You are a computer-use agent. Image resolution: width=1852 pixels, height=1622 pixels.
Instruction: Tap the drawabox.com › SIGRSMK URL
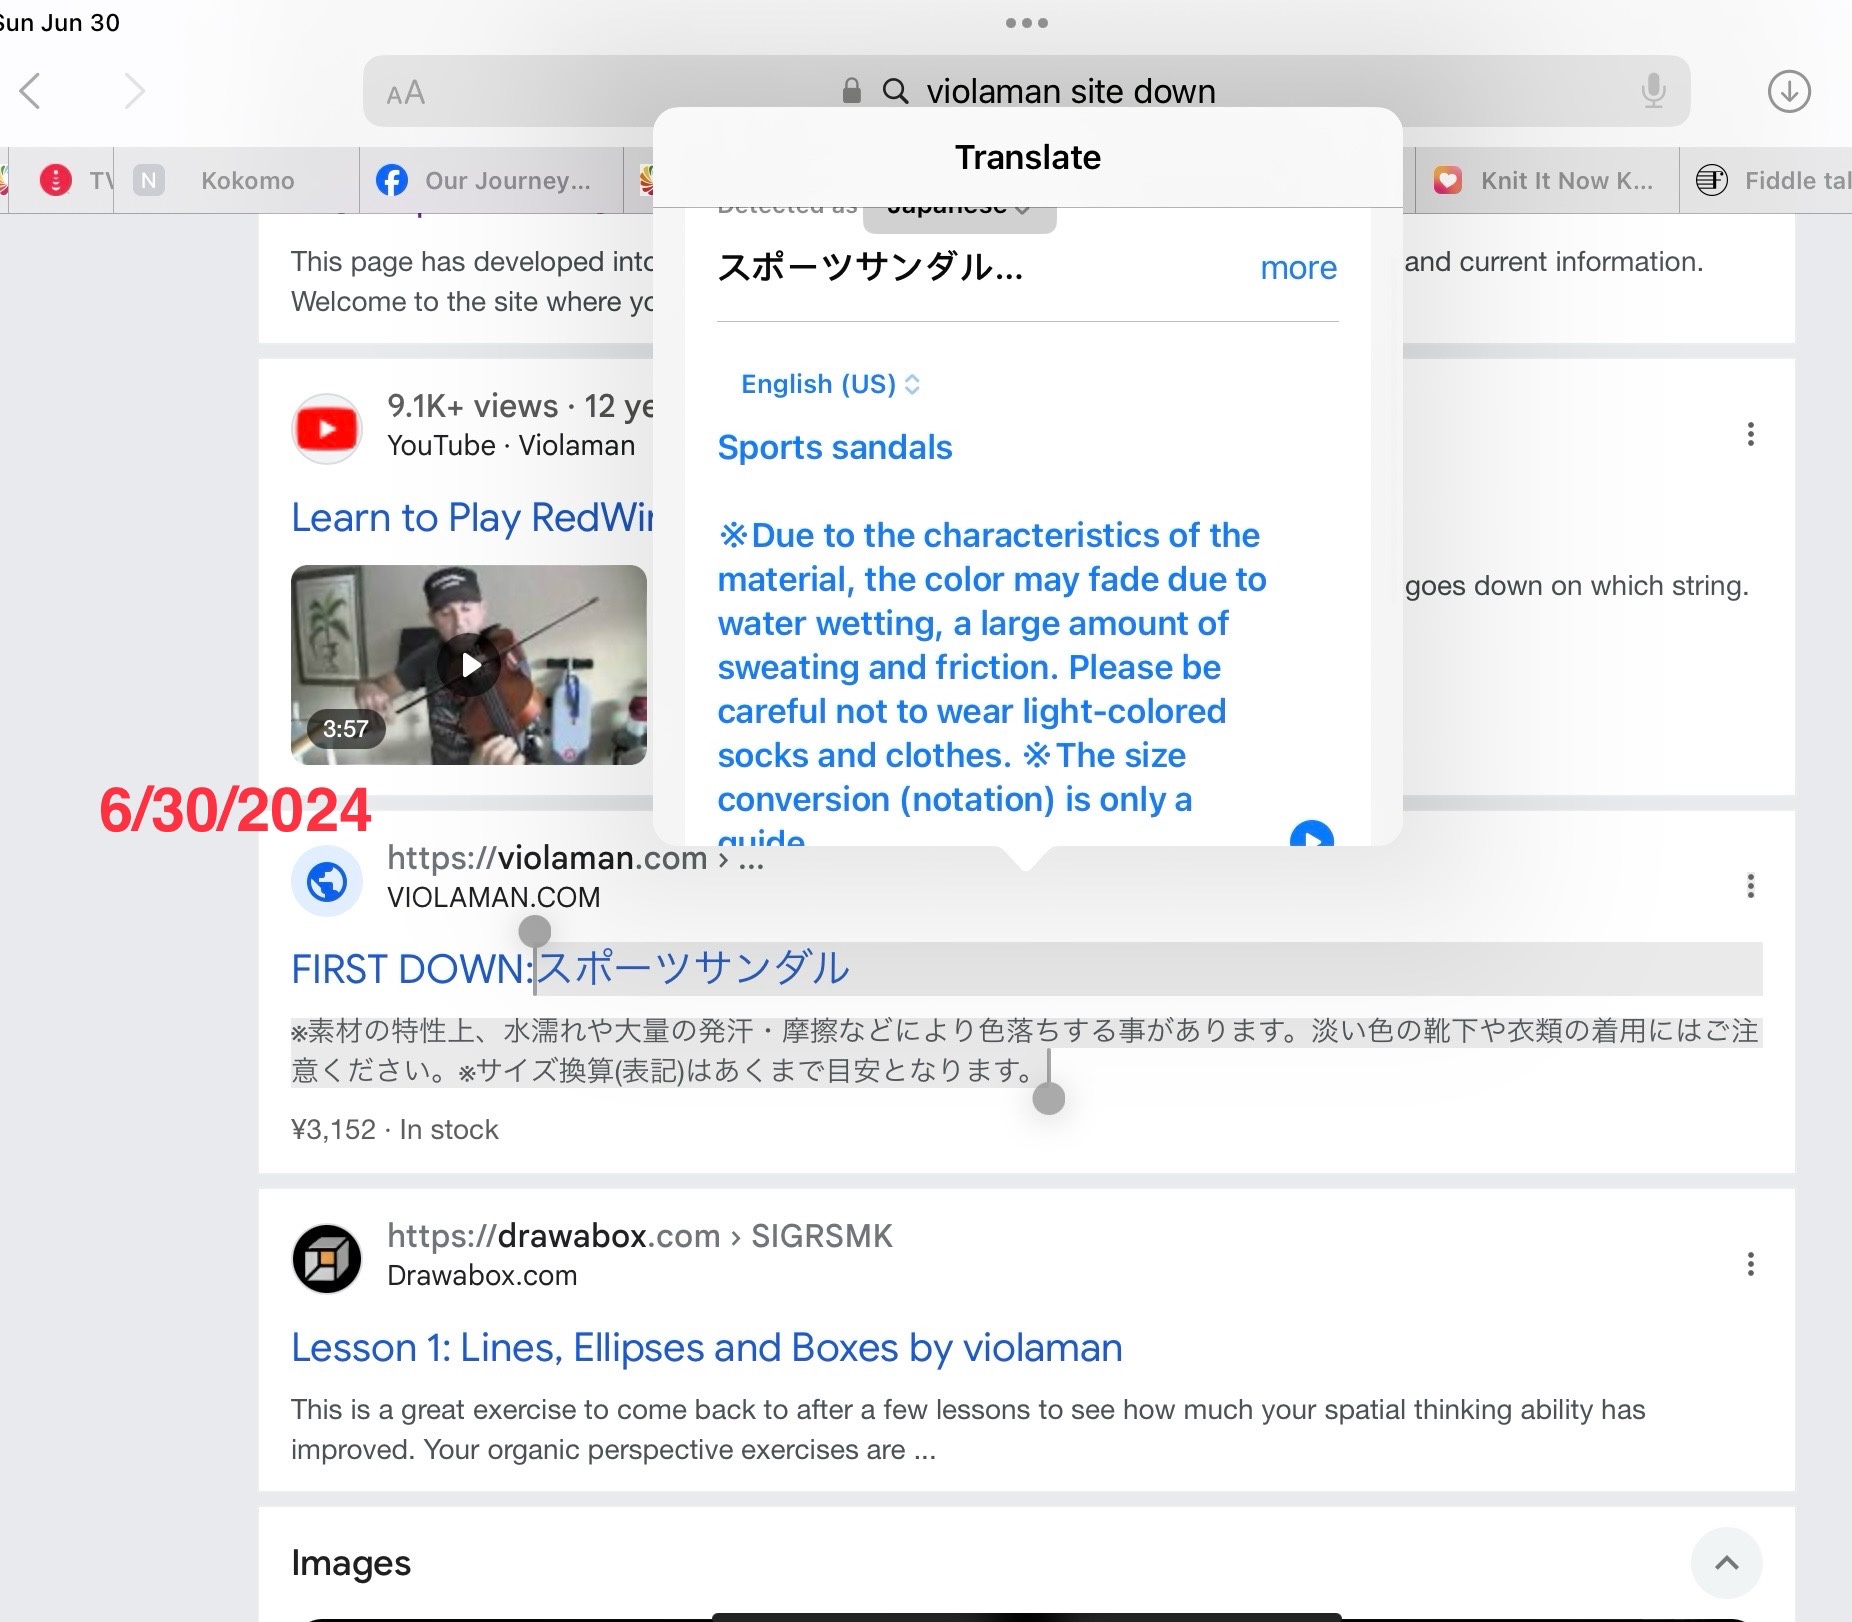(640, 1236)
